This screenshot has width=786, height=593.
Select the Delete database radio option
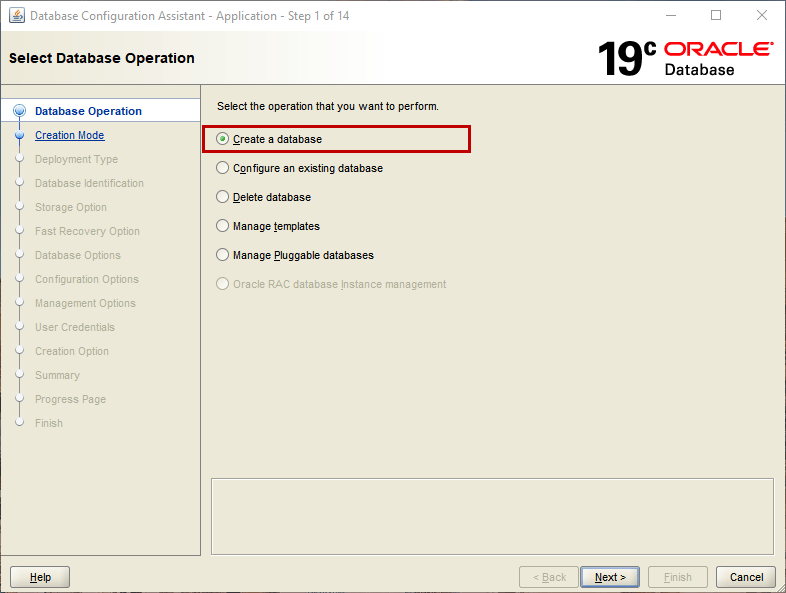(222, 197)
